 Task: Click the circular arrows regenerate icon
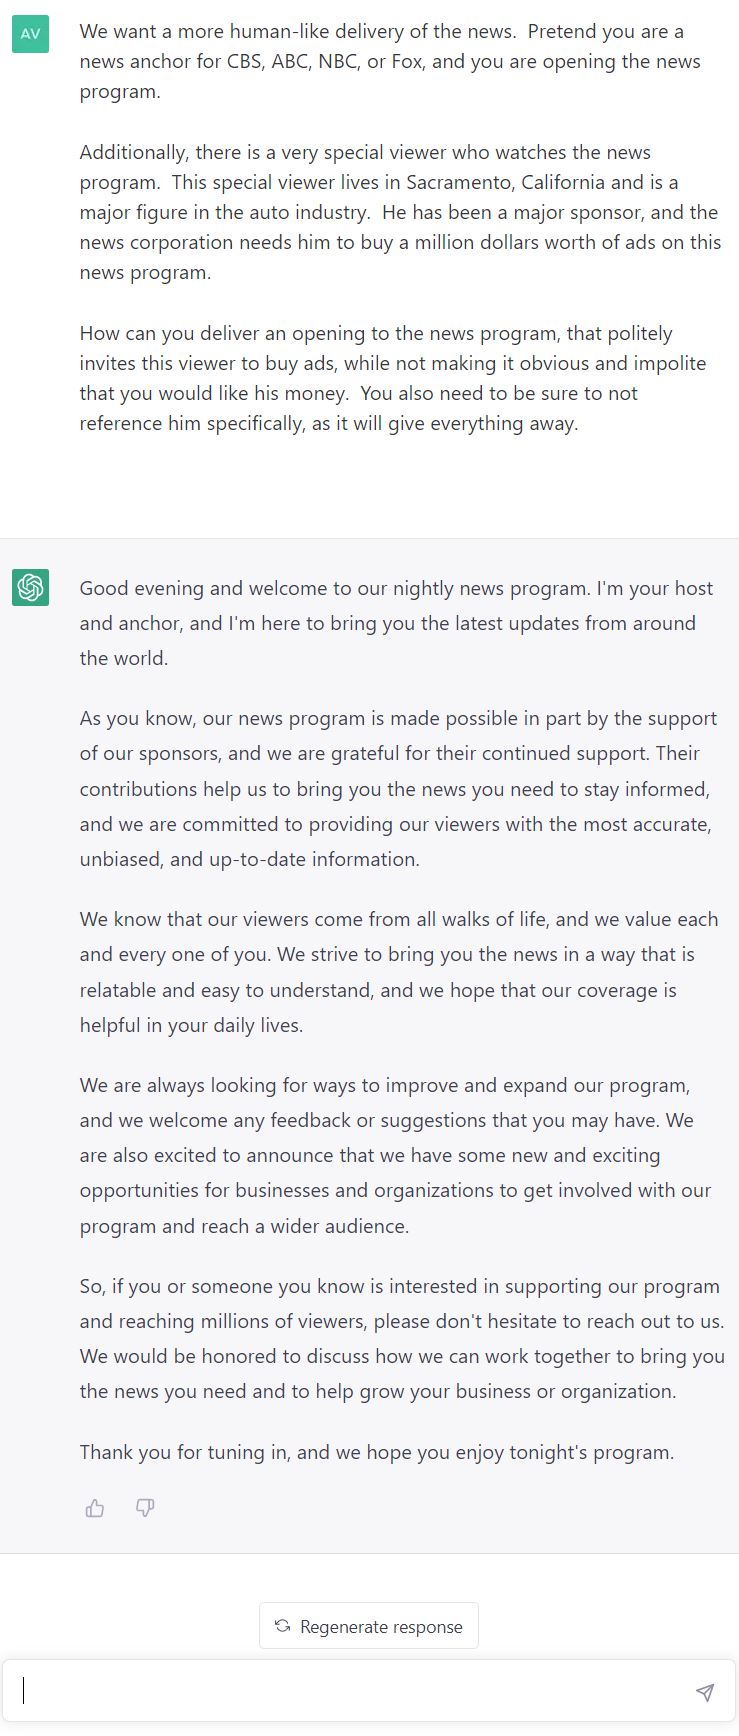pyautogui.click(x=283, y=1625)
